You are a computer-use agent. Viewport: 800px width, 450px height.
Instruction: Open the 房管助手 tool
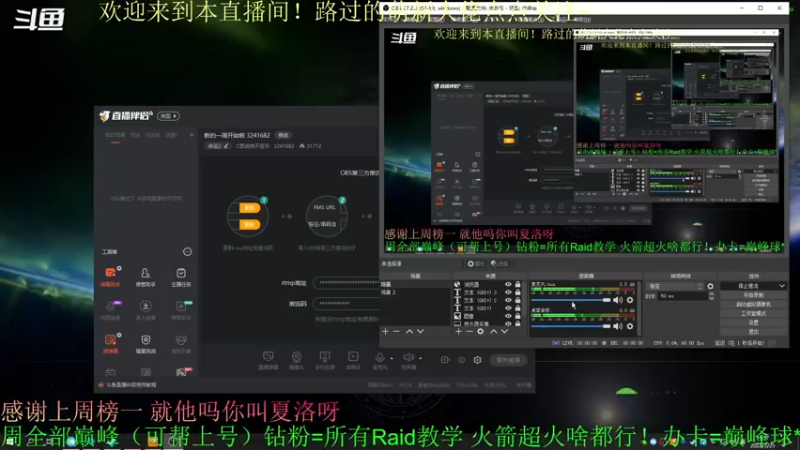[145, 277]
